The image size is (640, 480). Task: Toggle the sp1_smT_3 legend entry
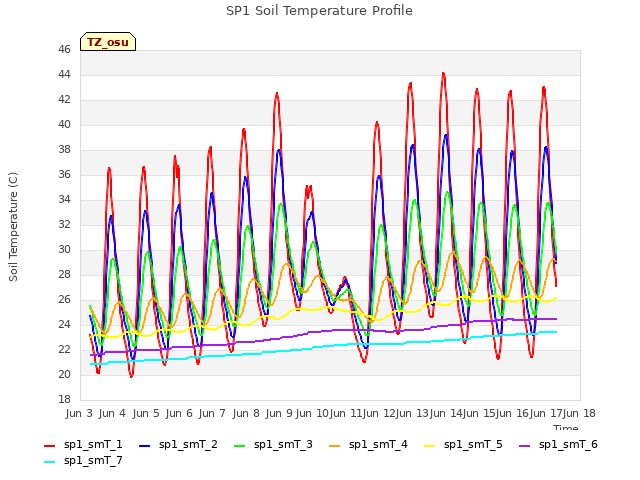273,444
